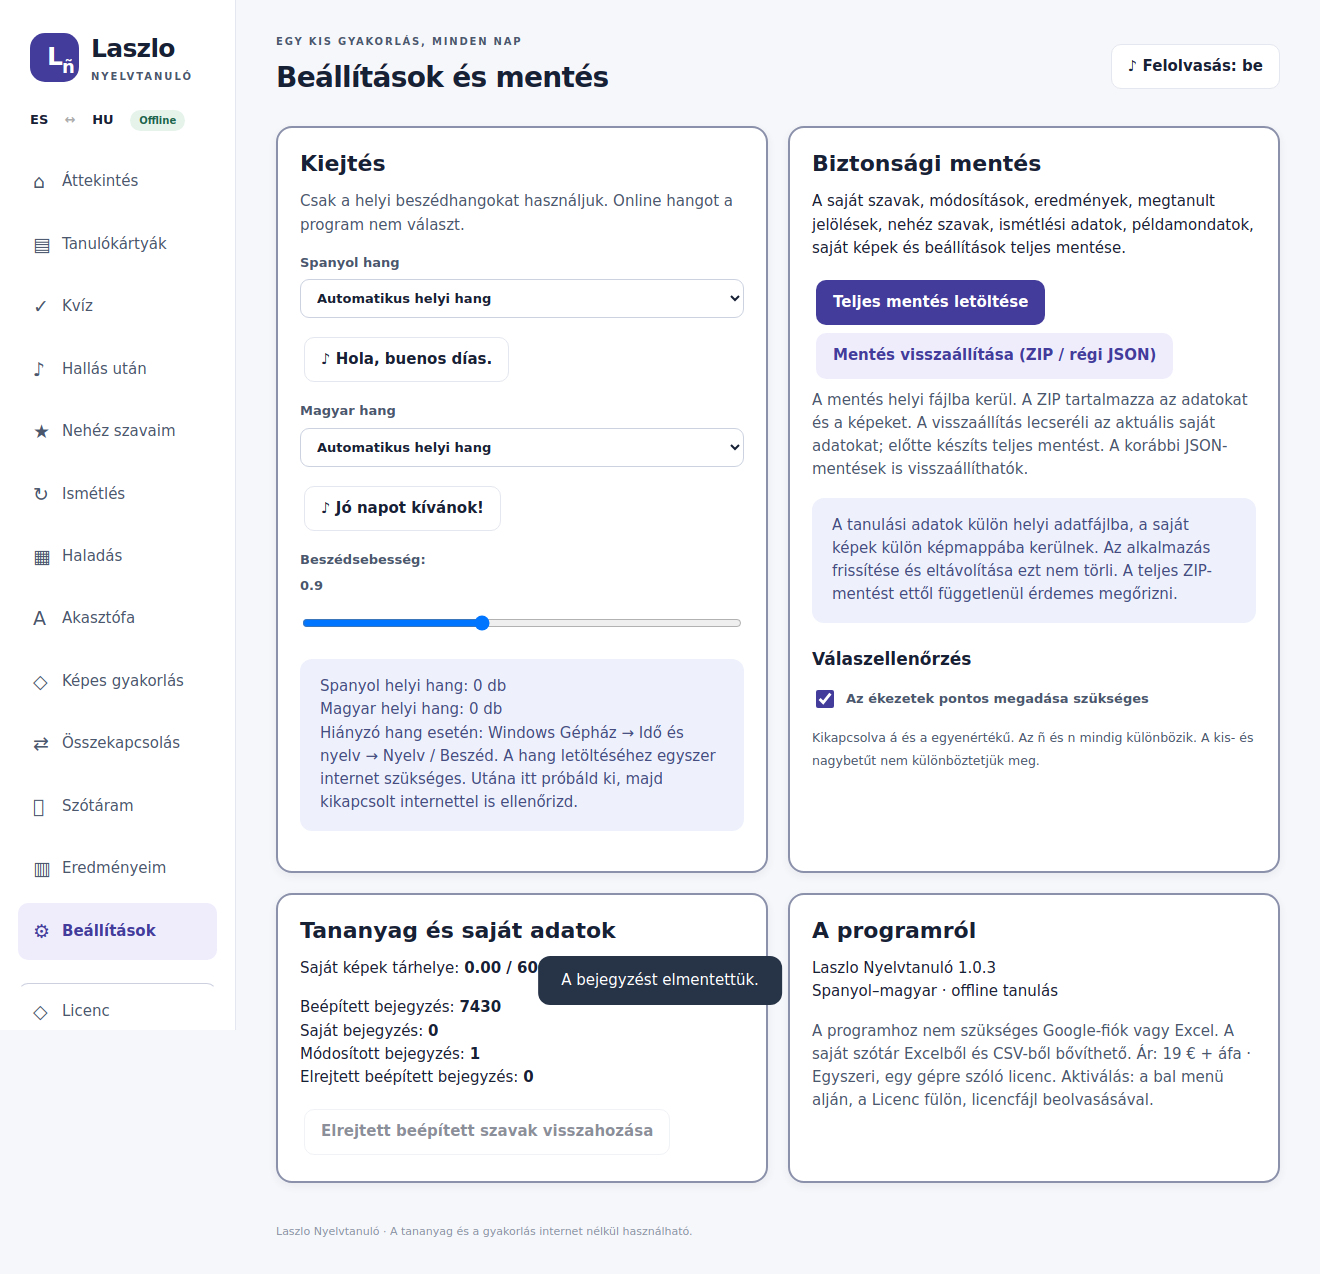Click the star icon beside Nehéz szavaim
Image resolution: width=1320 pixels, height=1274 pixels.
click(x=41, y=431)
